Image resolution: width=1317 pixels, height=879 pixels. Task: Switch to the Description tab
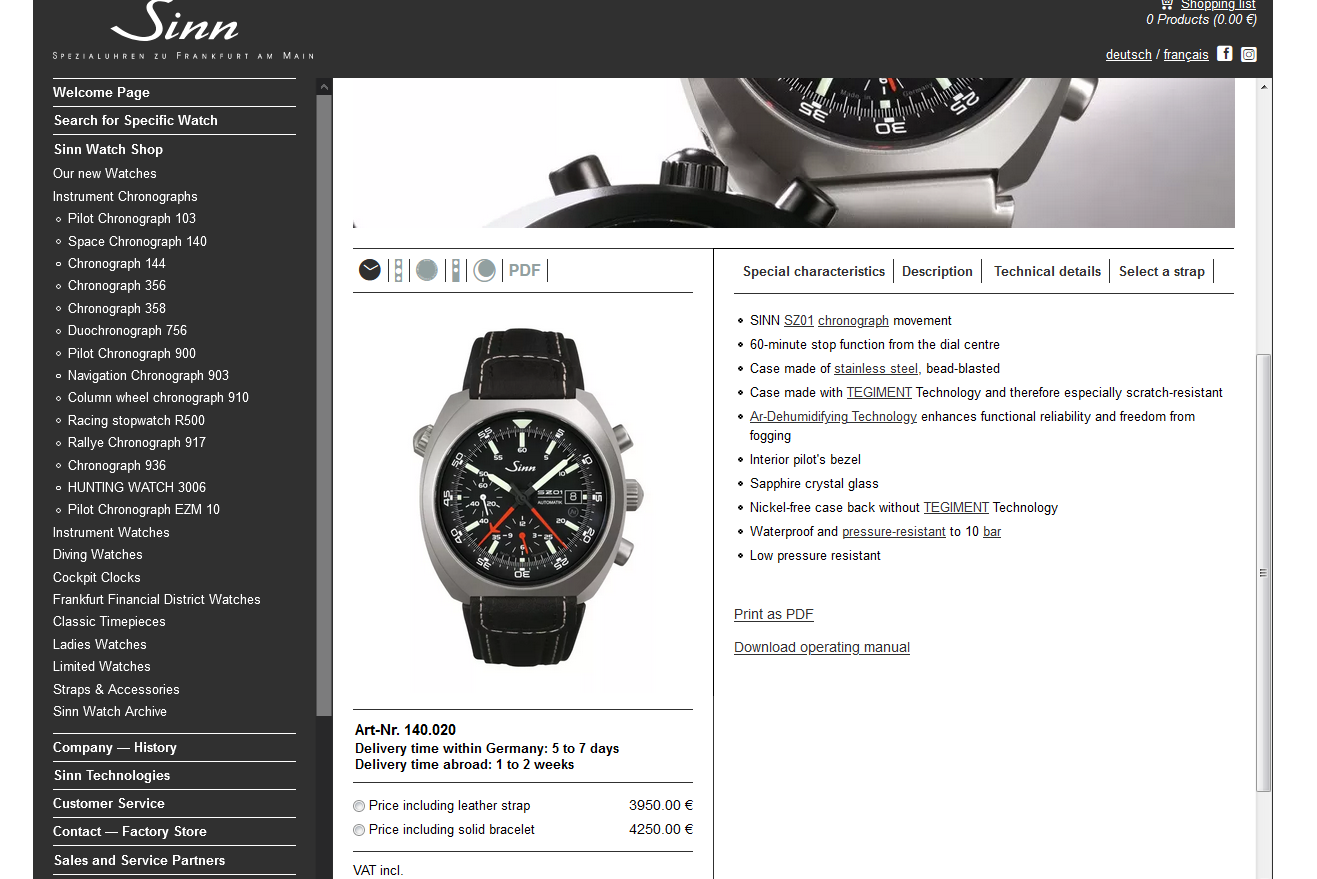point(937,271)
